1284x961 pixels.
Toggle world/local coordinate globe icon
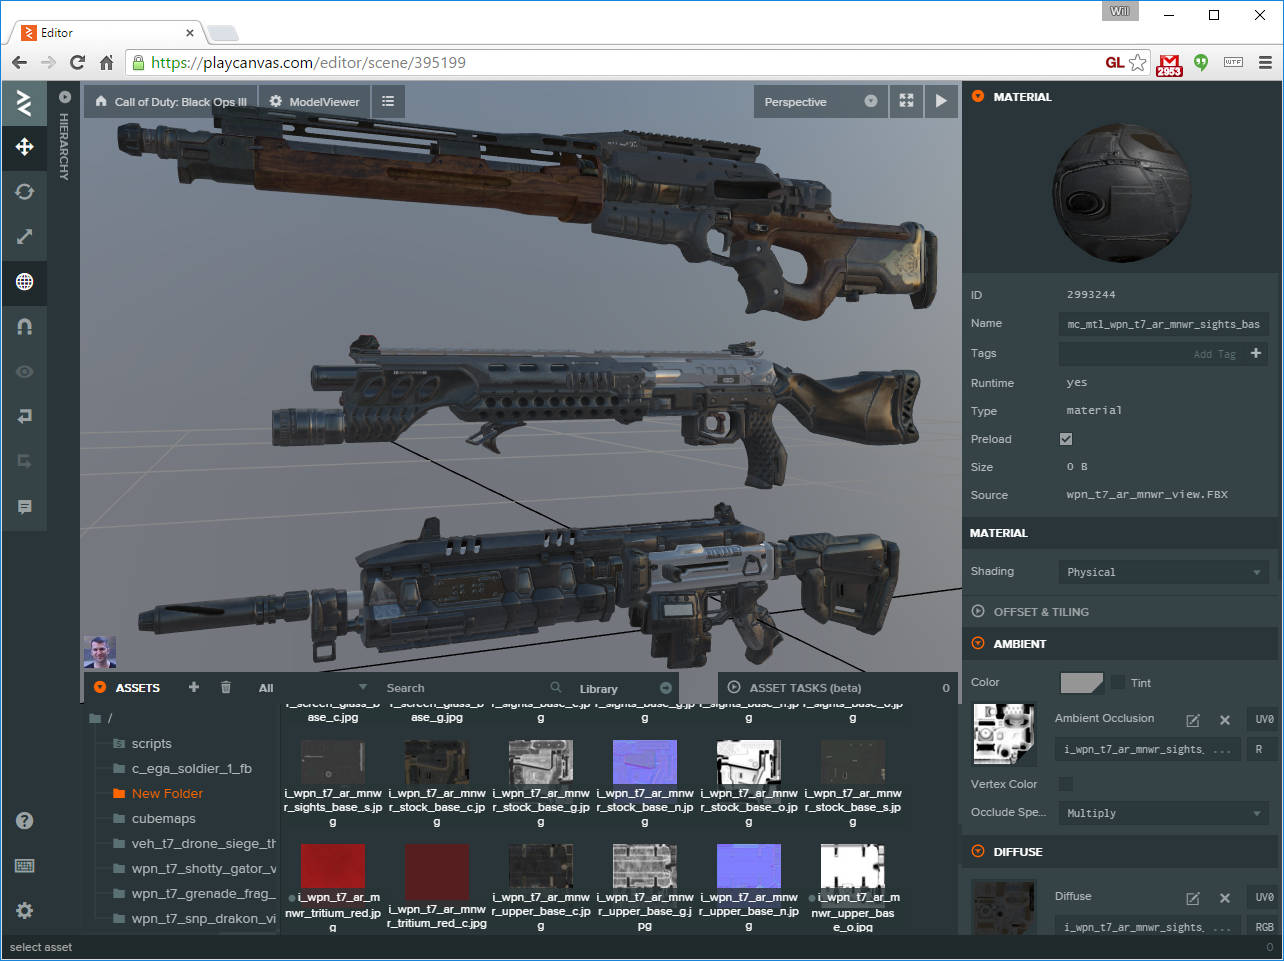point(24,282)
